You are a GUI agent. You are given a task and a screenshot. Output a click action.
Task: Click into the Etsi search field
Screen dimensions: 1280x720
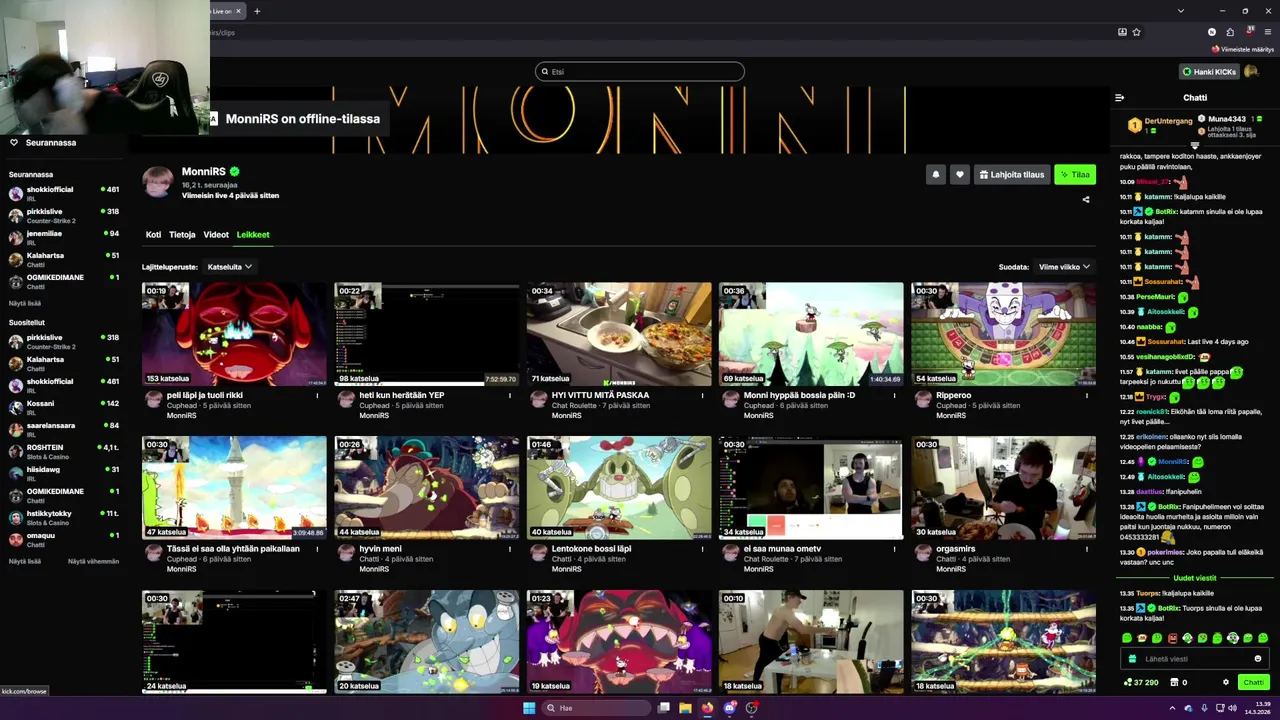pos(640,72)
